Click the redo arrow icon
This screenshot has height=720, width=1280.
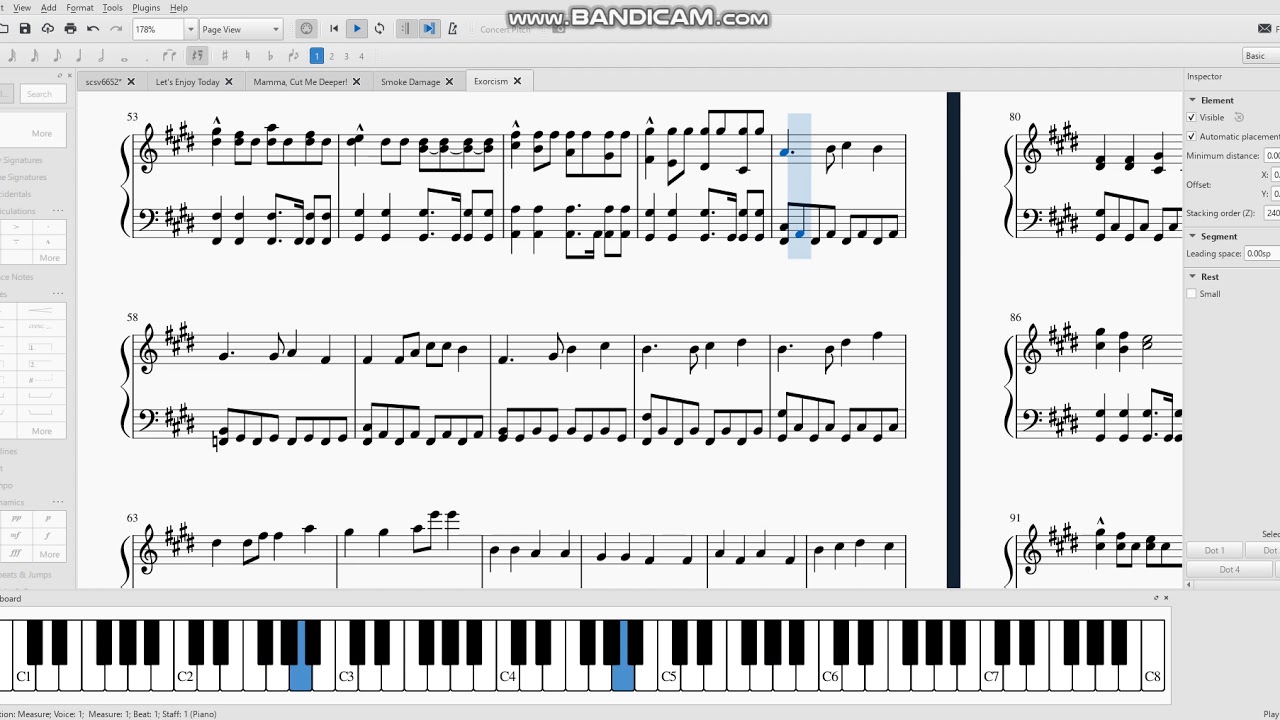116,29
